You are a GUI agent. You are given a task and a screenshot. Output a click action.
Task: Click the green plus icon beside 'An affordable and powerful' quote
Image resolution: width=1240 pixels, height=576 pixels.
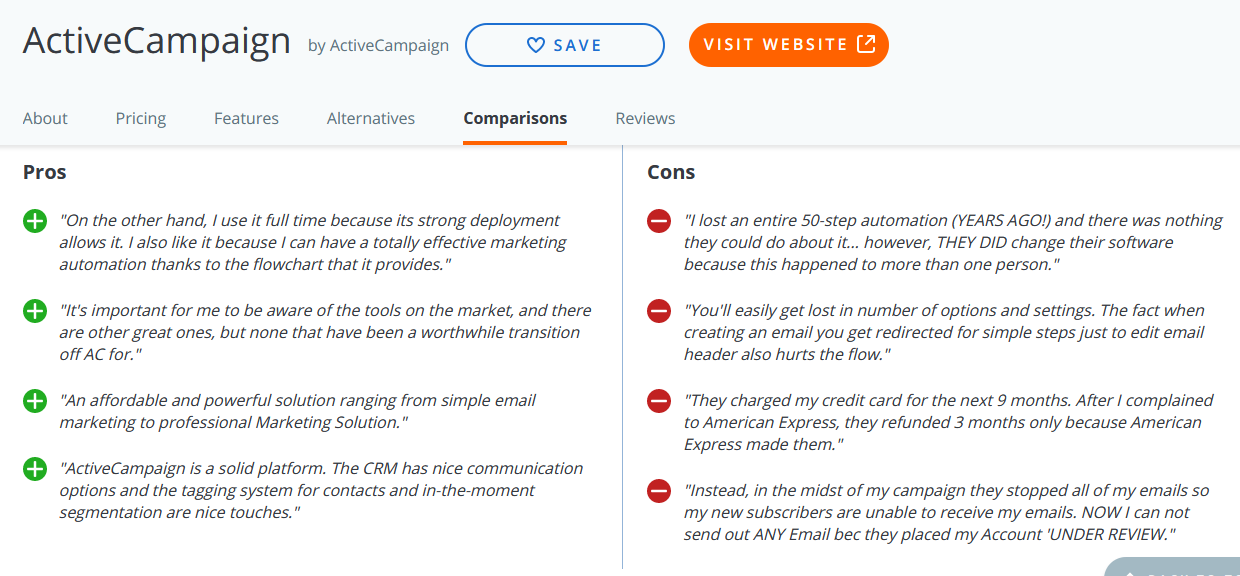35,401
